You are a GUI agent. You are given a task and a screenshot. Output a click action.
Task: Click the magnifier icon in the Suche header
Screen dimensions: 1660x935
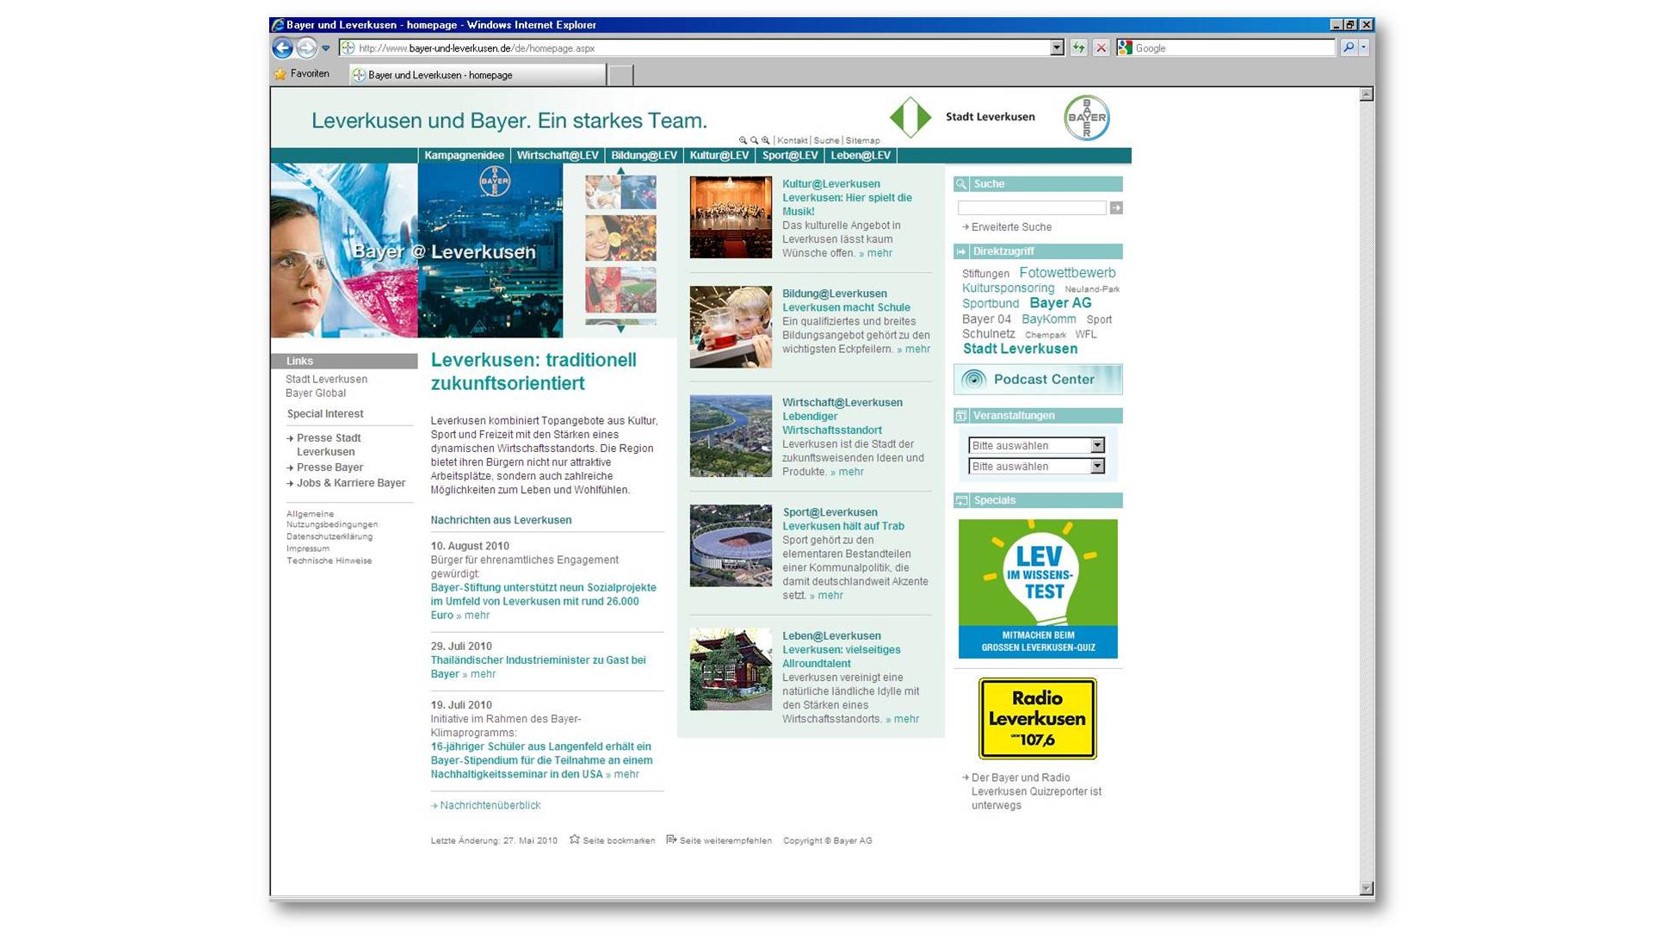pos(961,184)
